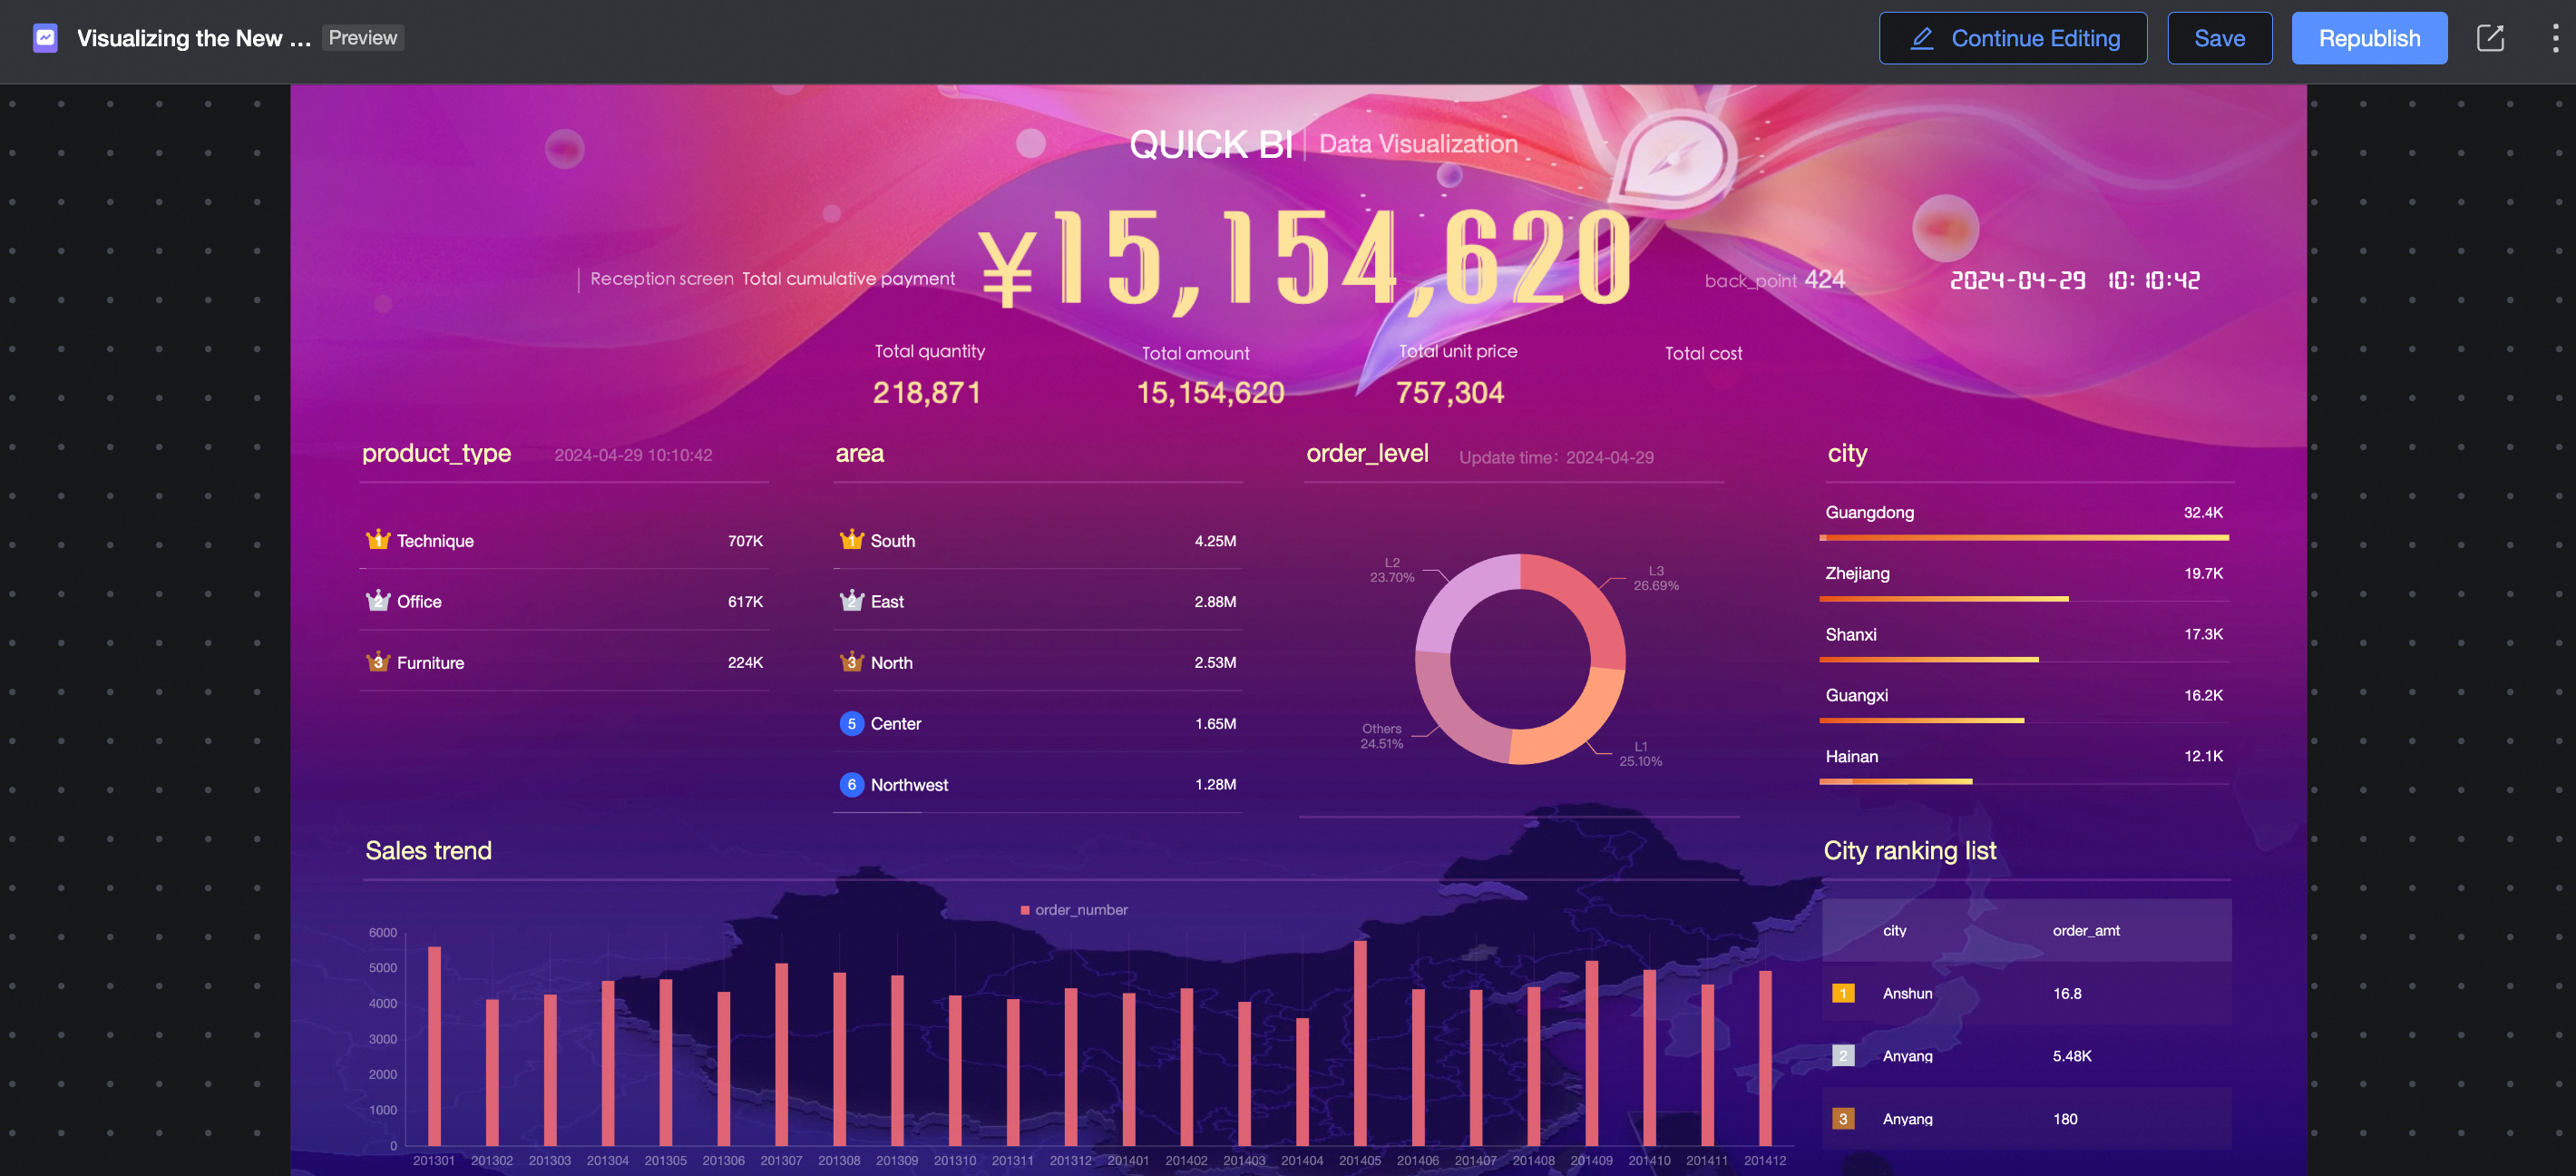This screenshot has height=1176, width=2576.
Task: Click rank 5 badge beside Center
Action: point(851,723)
